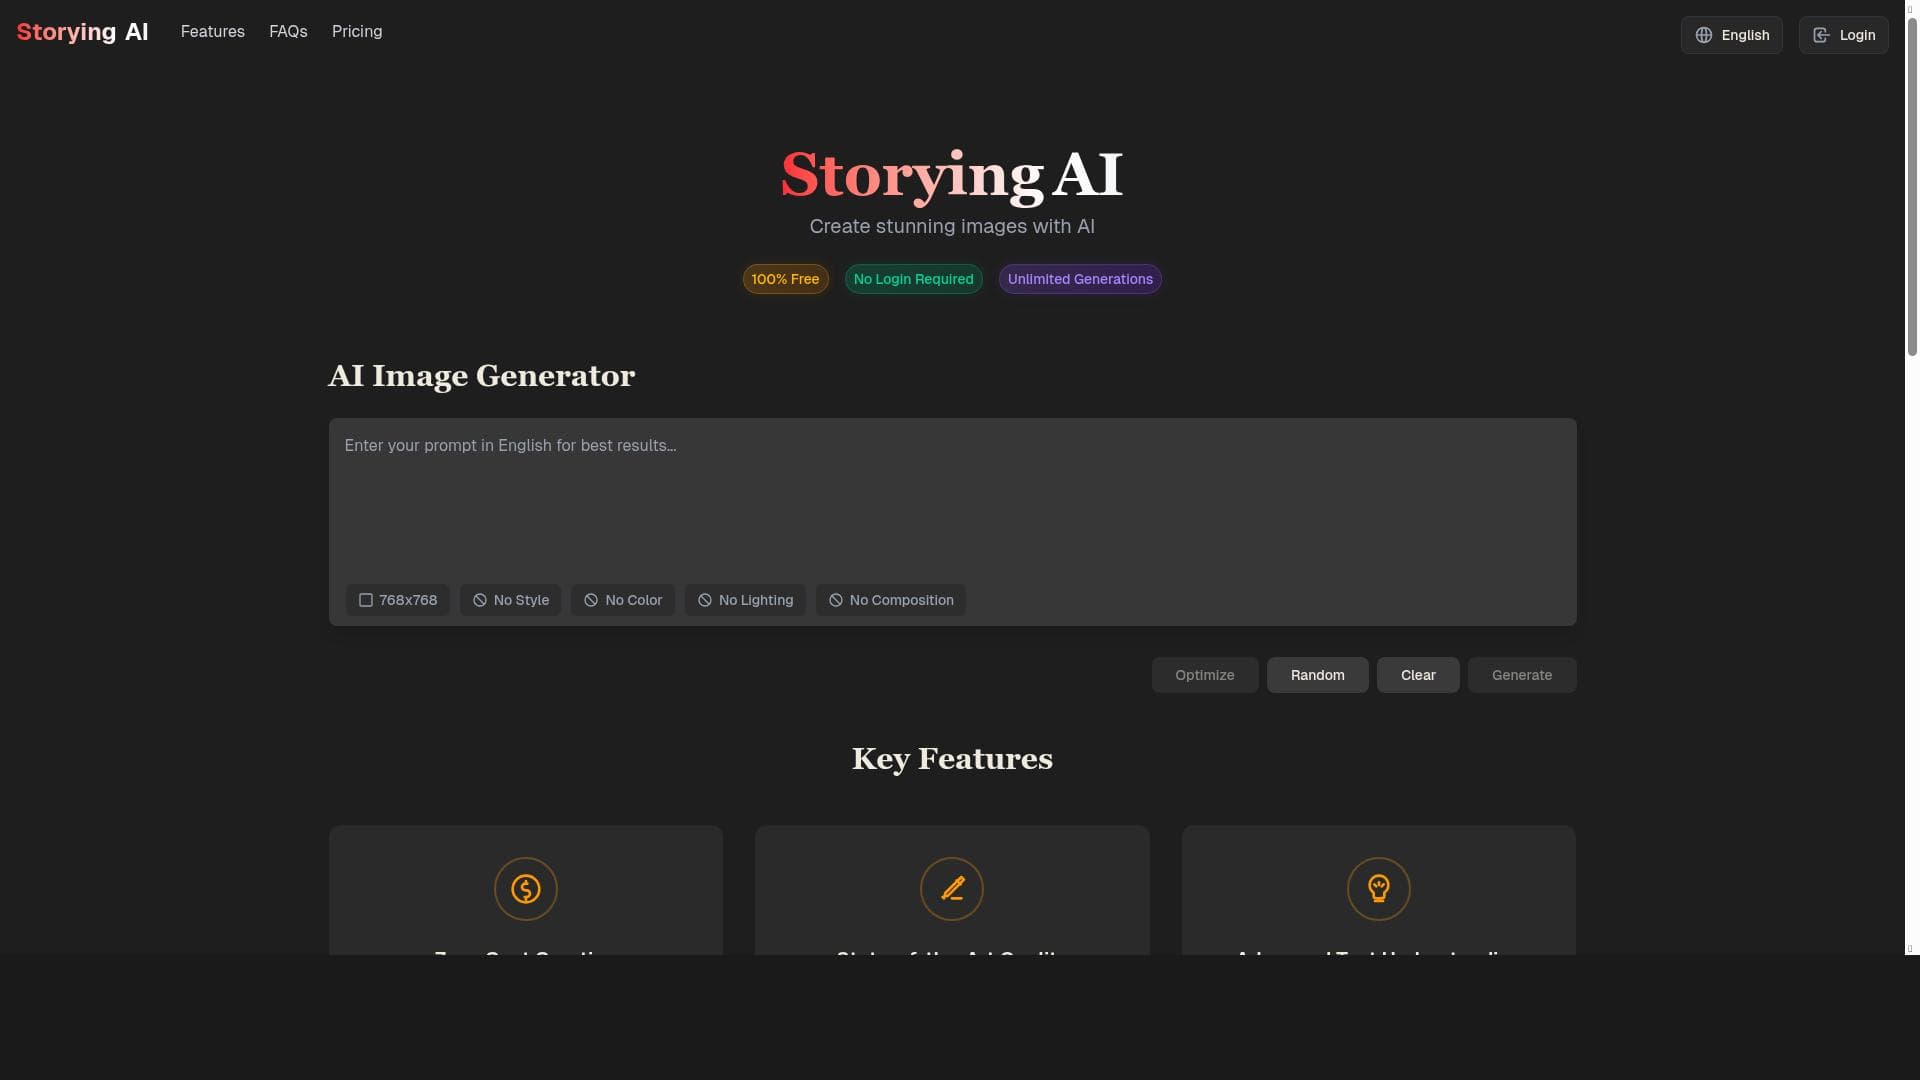Image resolution: width=1920 pixels, height=1080 pixels.
Task: Expand the No Color options
Action: pyautogui.click(x=623, y=600)
